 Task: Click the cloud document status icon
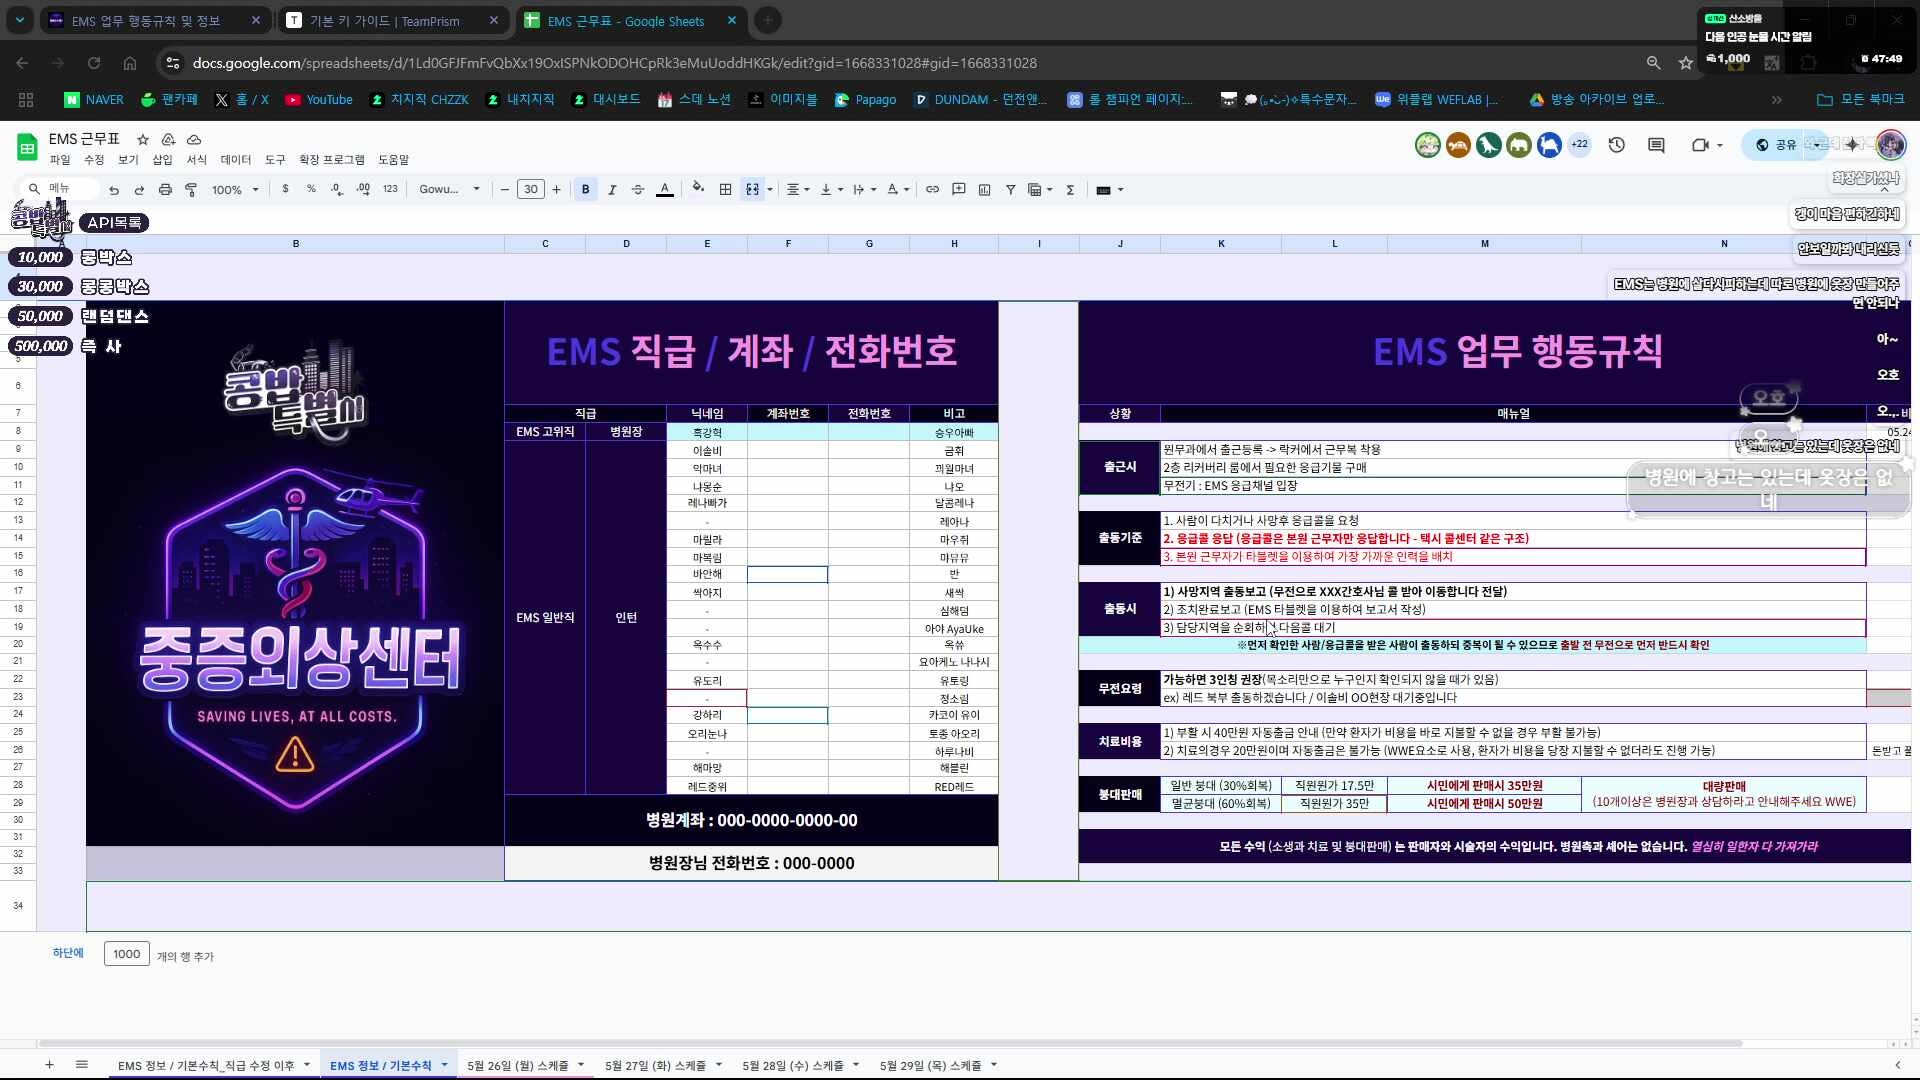pyautogui.click(x=194, y=139)
